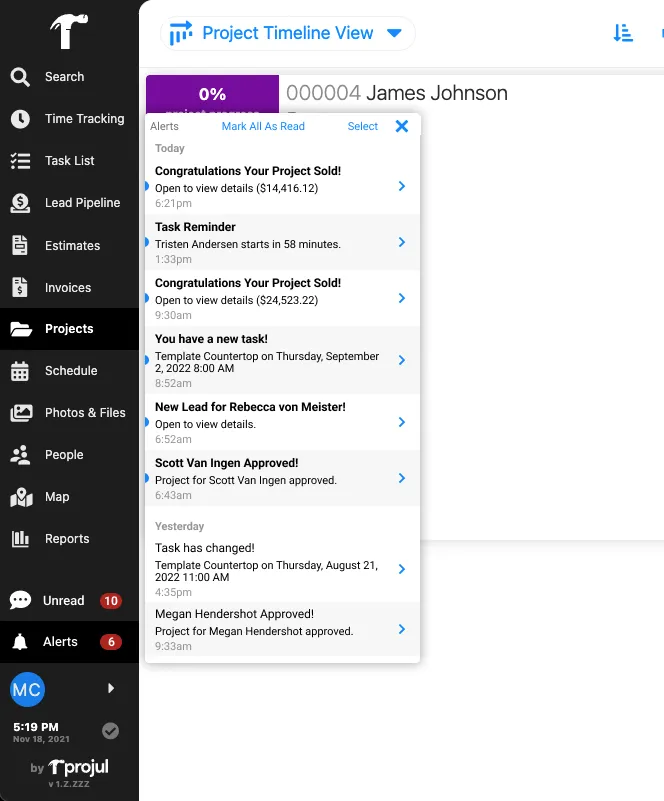Click the purple 0% project progress bar
Screen dimensions: 664x801
[212, 94]
